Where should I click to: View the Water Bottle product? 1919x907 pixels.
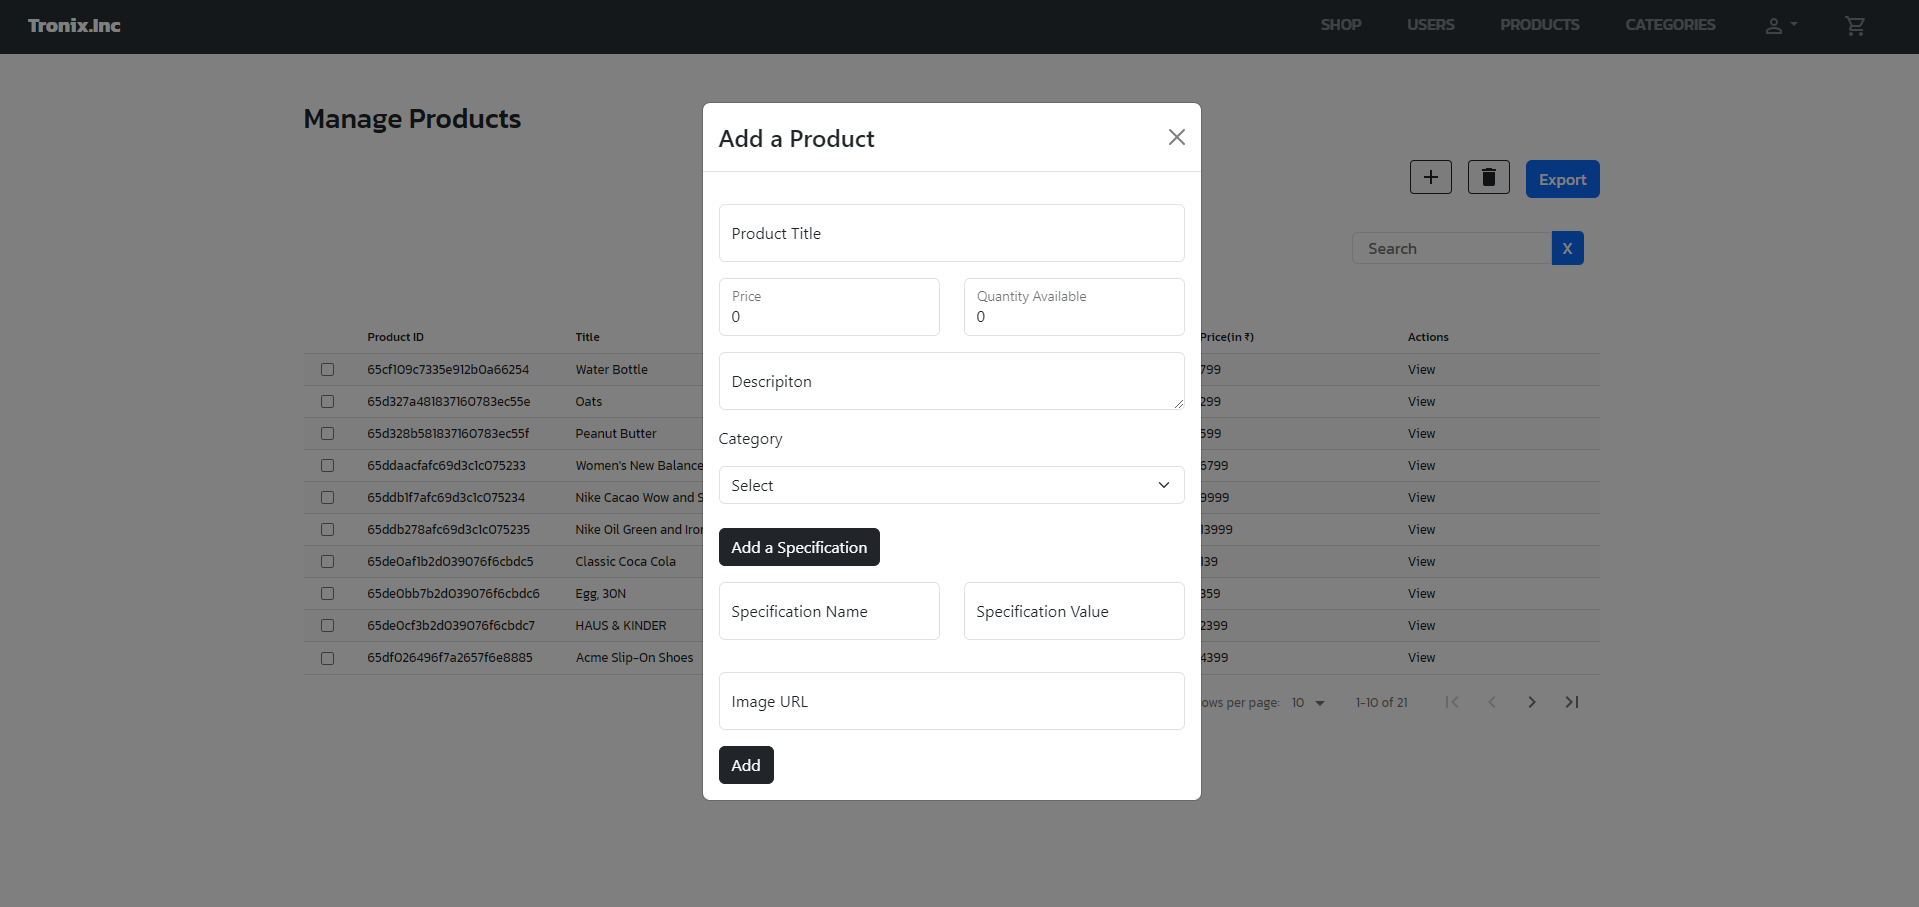pos(1421,369)
